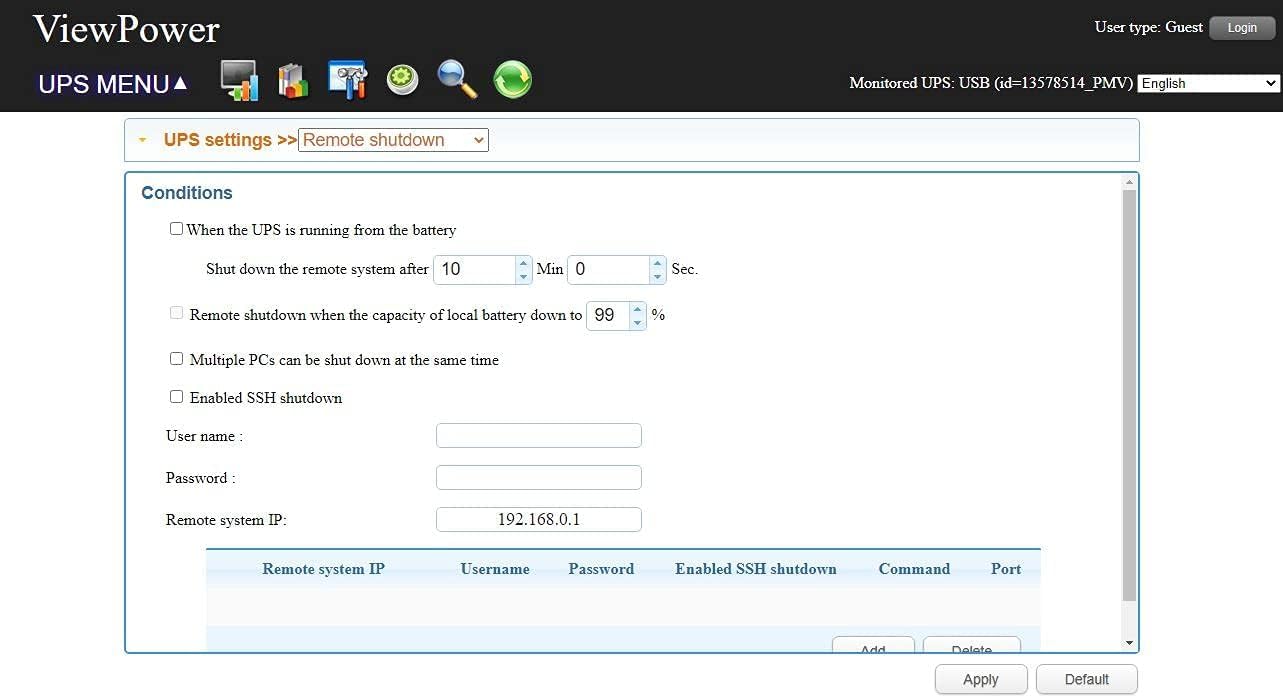Open the magnifying glass search icon

click(457, 80)
